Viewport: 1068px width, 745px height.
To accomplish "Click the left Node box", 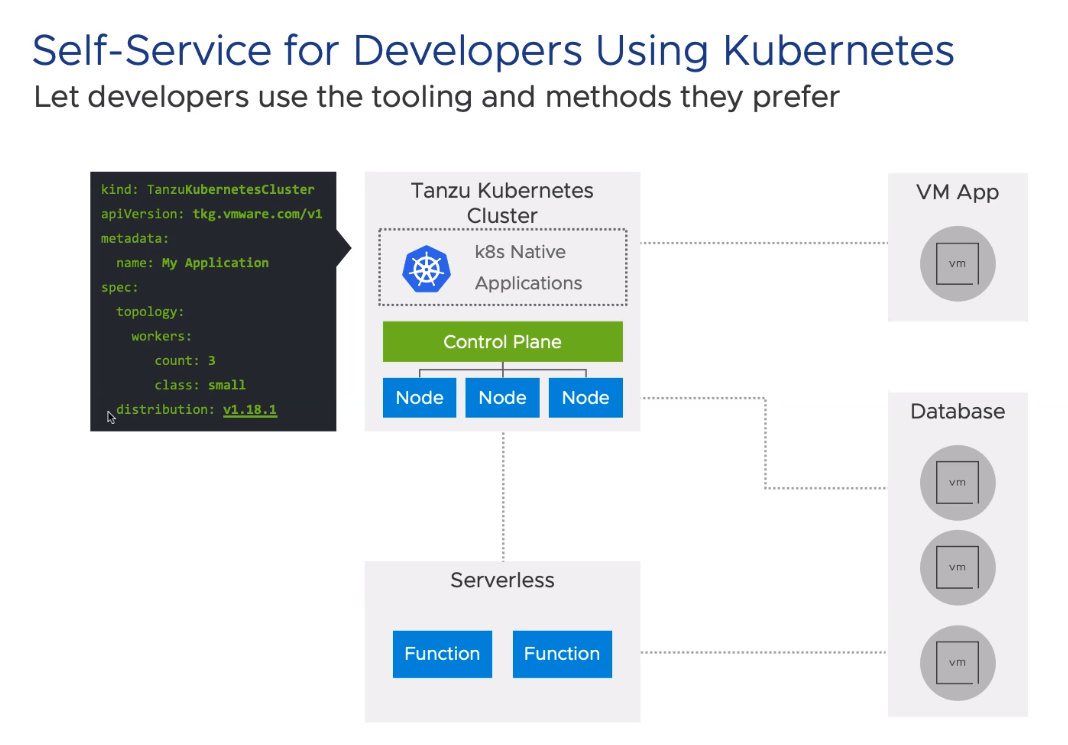I will click(x=419, y=398).
